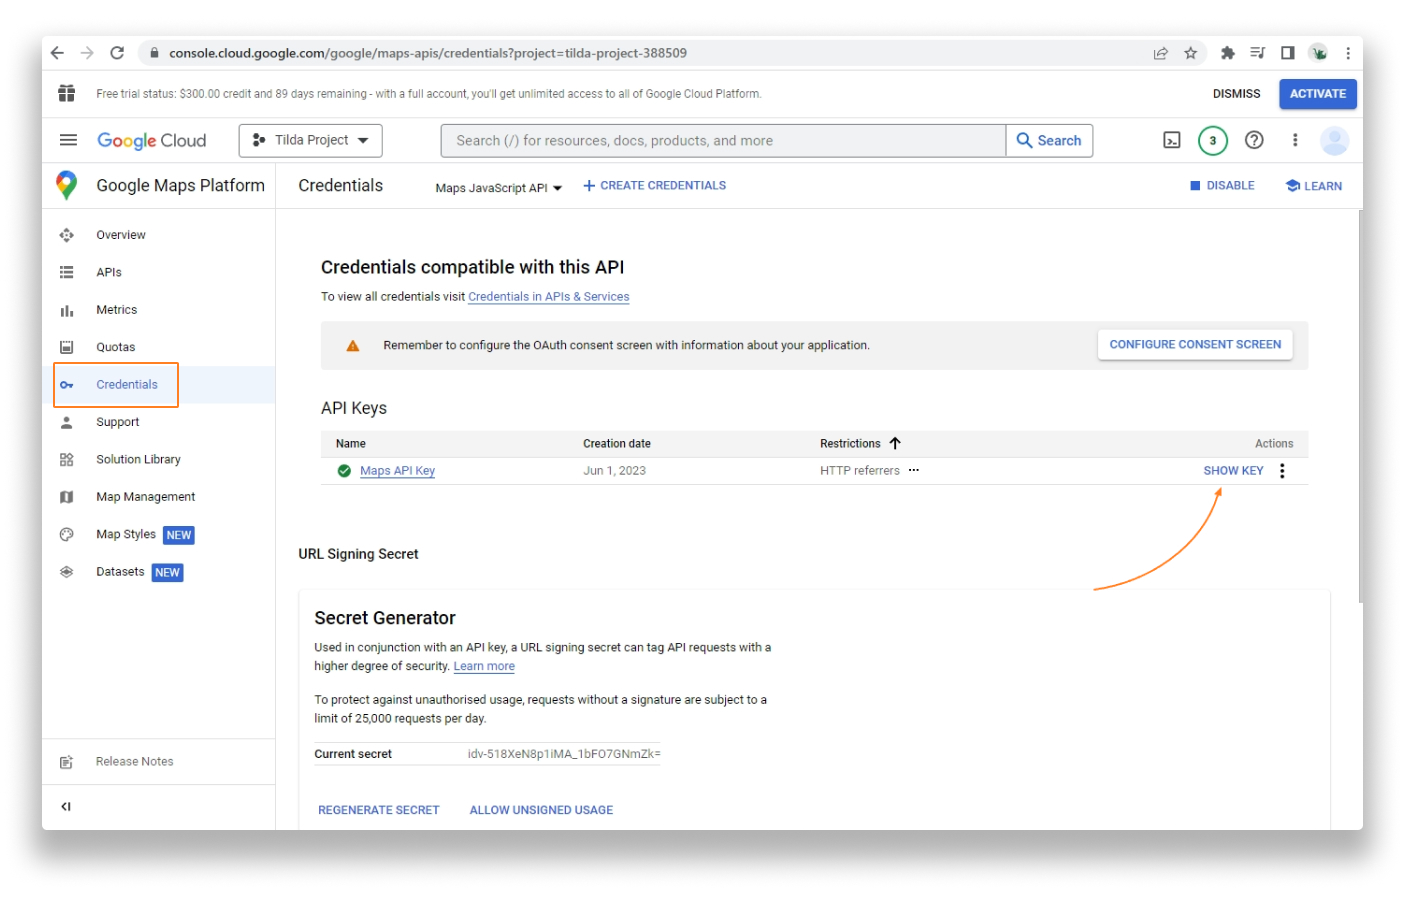Click the Creation date column header
This screenshot has width=1406, height=907.
(x=617, y=444)
